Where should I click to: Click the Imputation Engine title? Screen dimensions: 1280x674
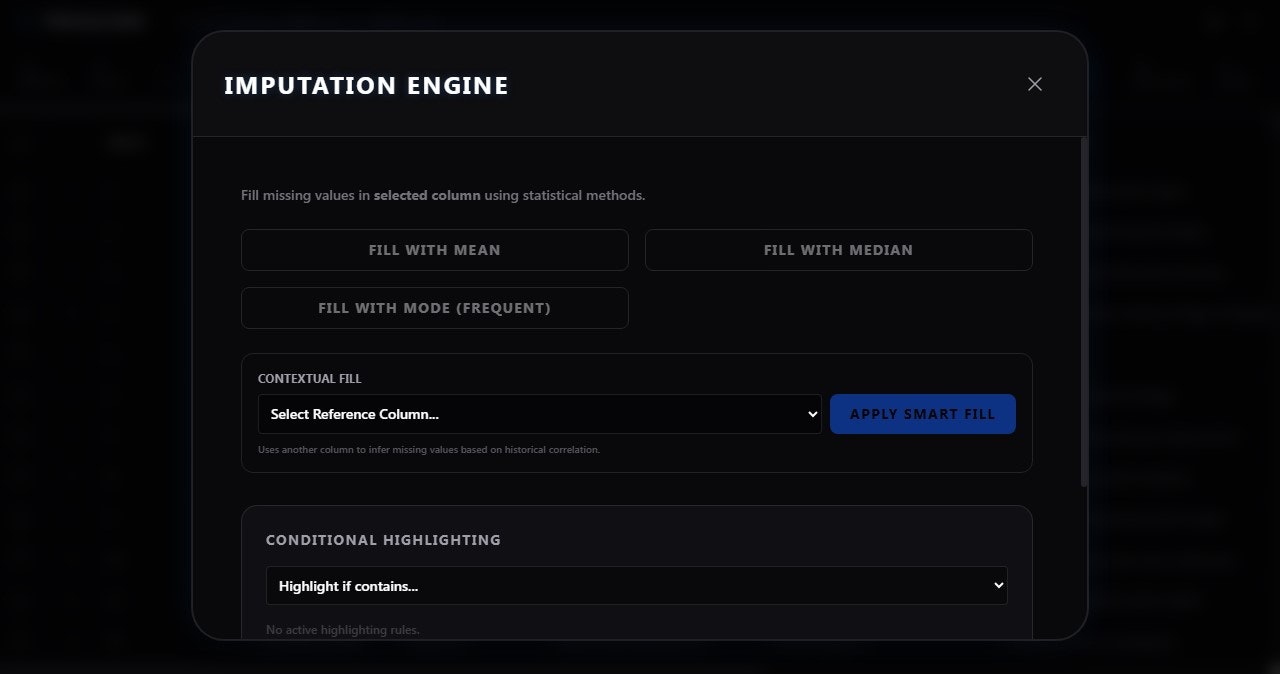pos(366,86)
